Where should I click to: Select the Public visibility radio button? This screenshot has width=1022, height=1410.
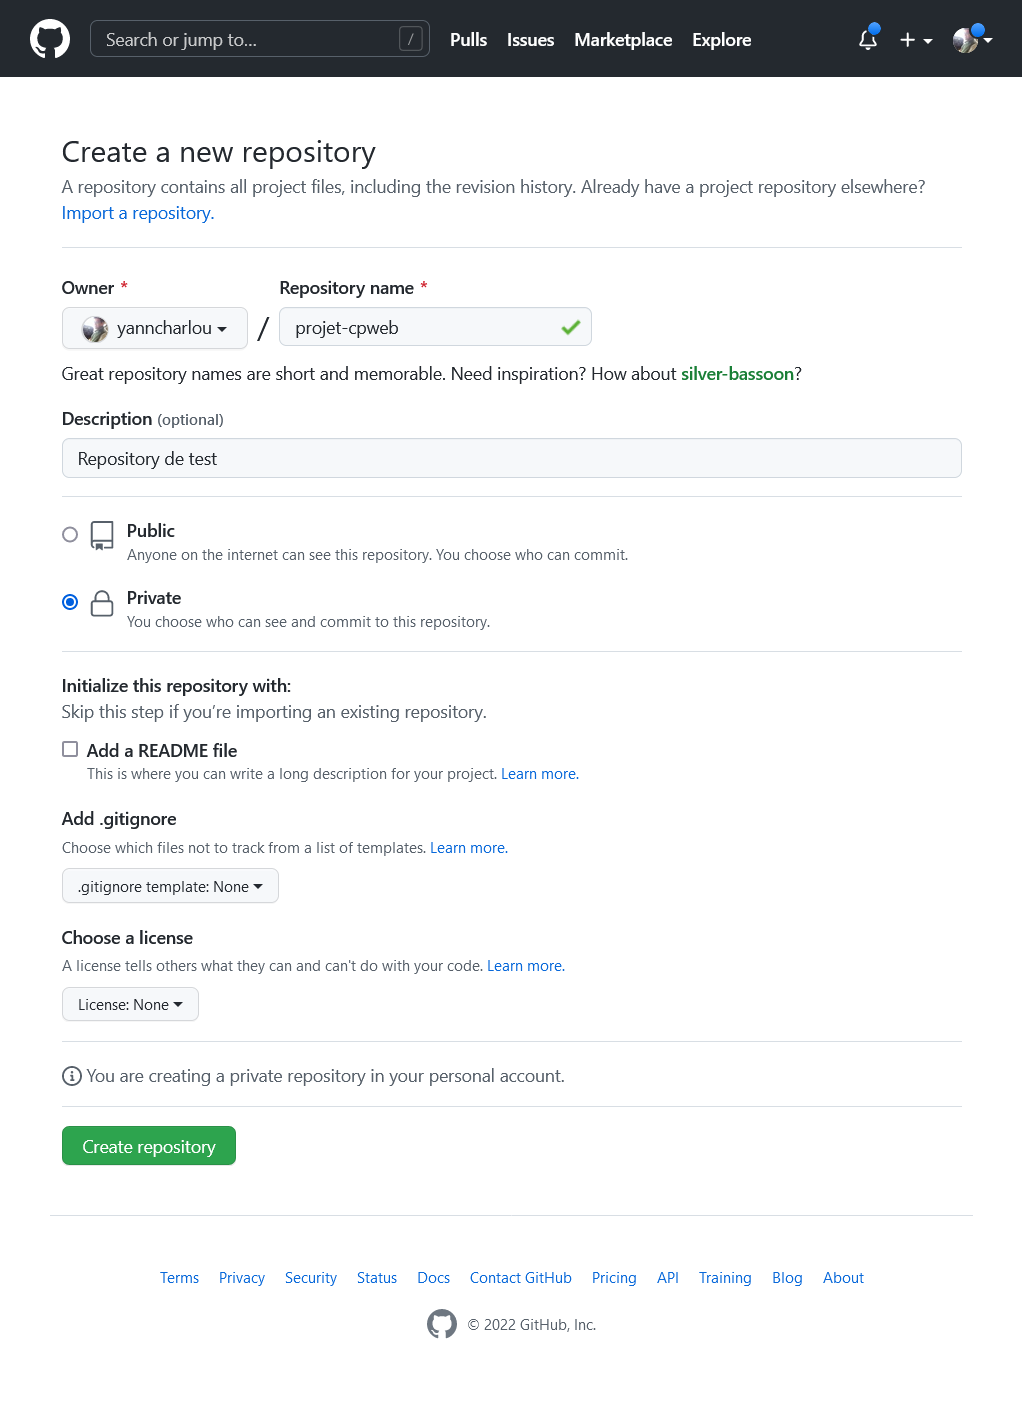click(x=70, y=535)
